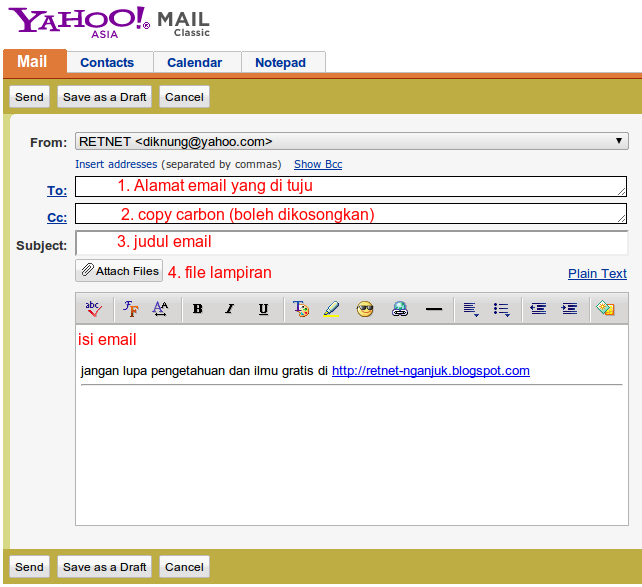Toggle italic formatting
The image size is (642, 587).
click(230, 309)
